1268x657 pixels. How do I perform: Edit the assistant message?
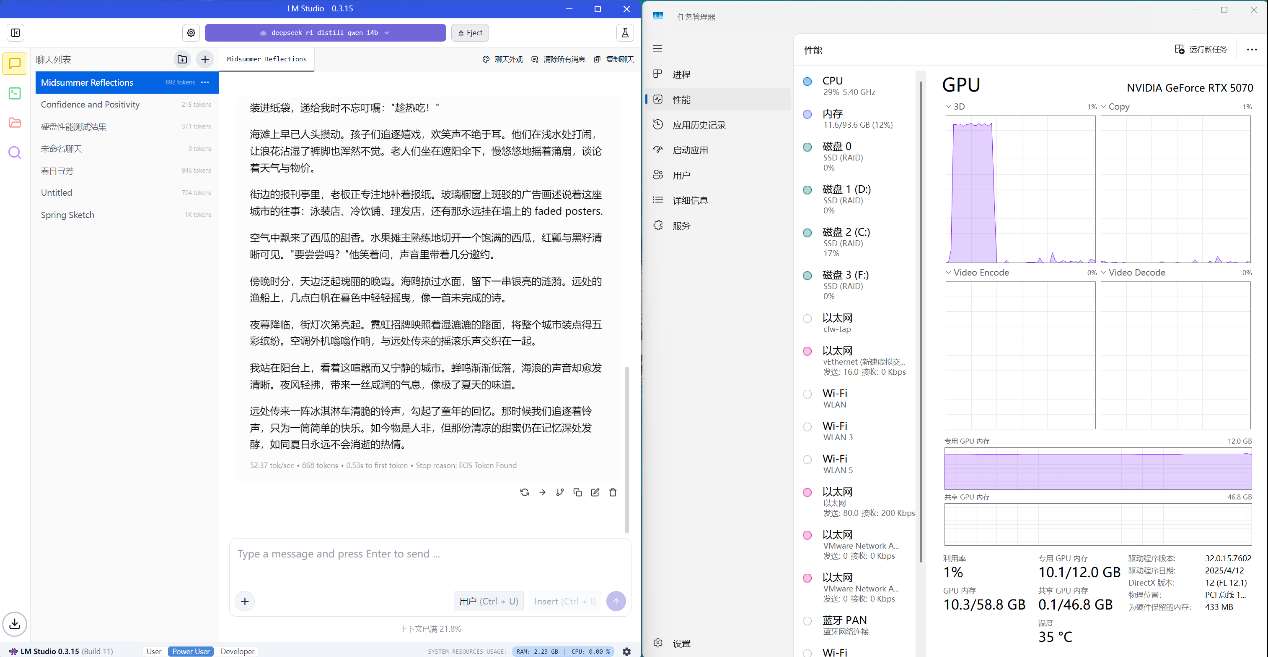click(x=595, y=492)
